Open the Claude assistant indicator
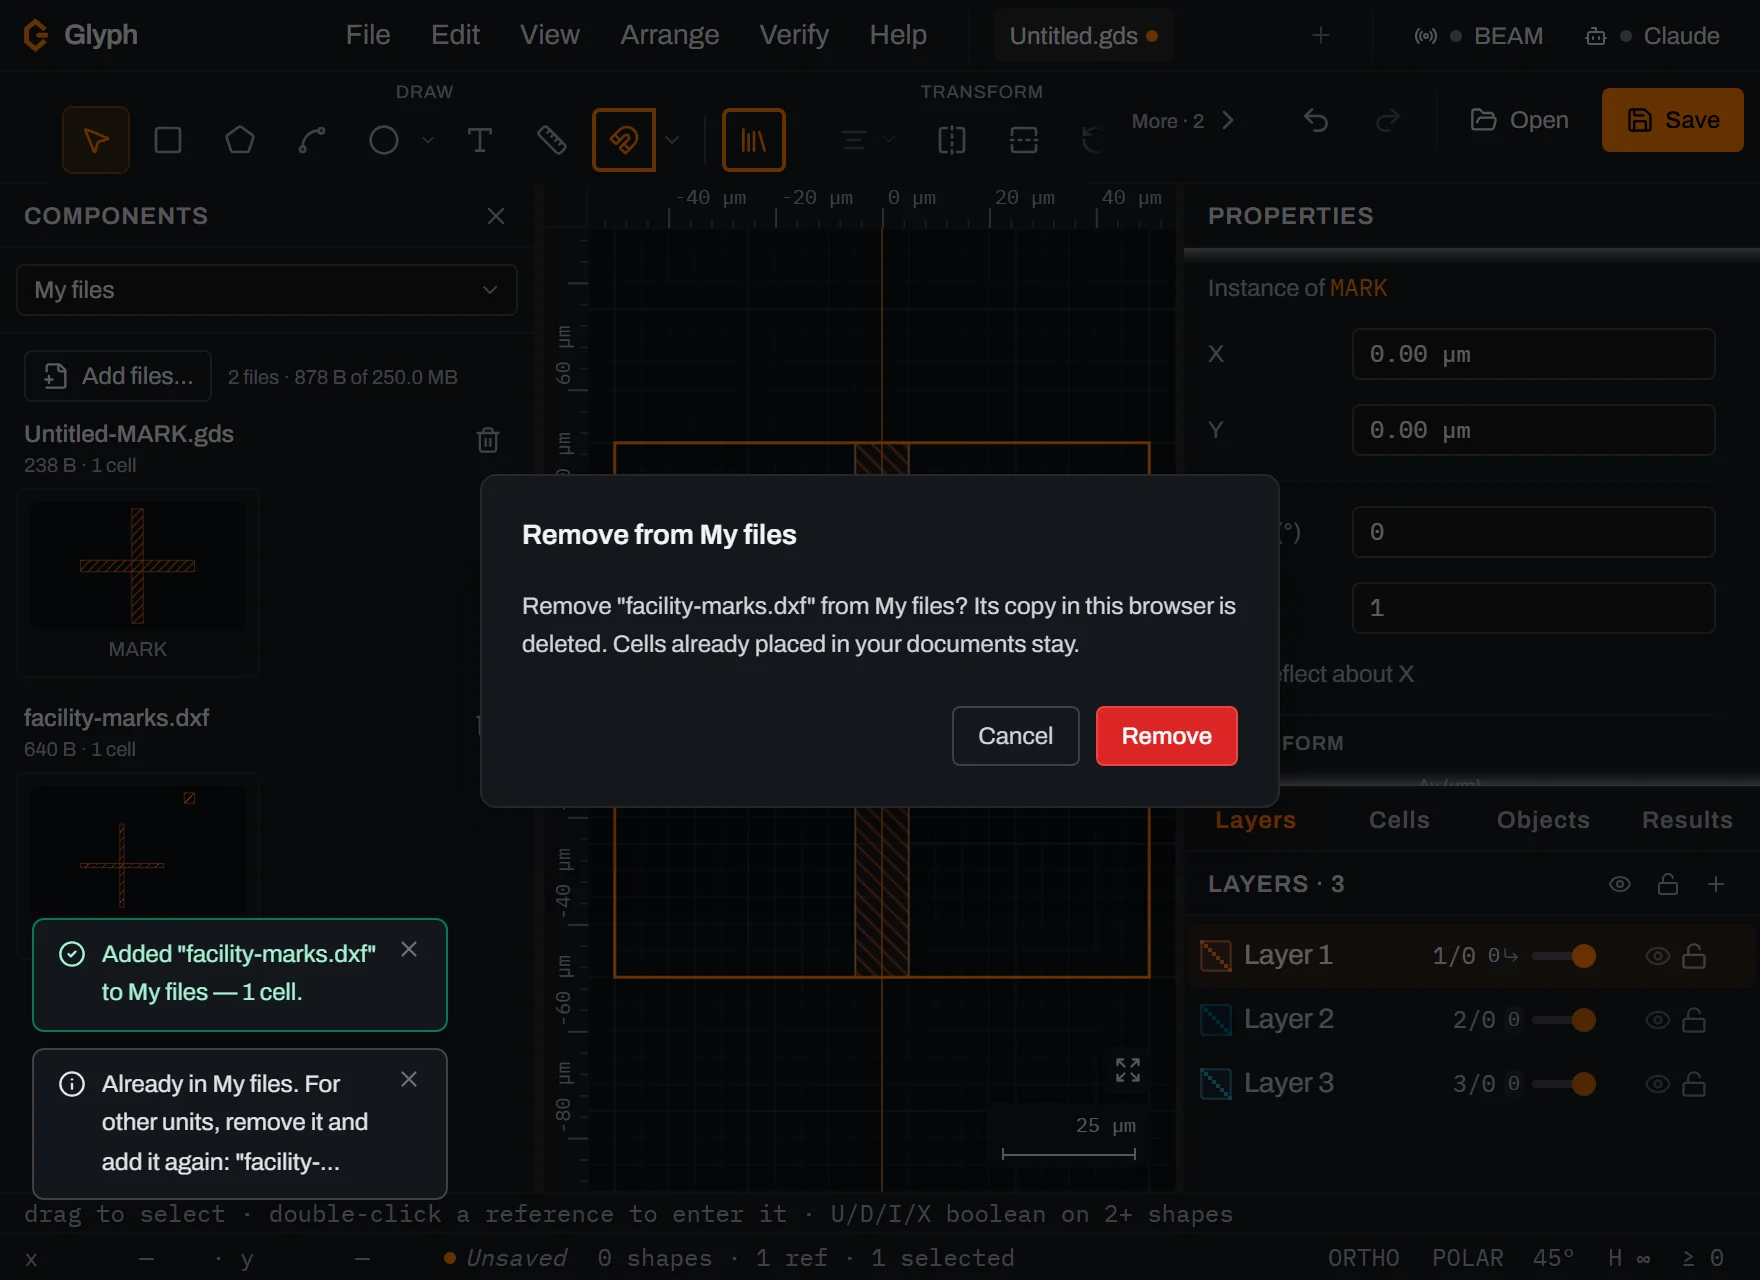The width and height of the screenshot is (1760, 1280). [x=1652, y=36]
